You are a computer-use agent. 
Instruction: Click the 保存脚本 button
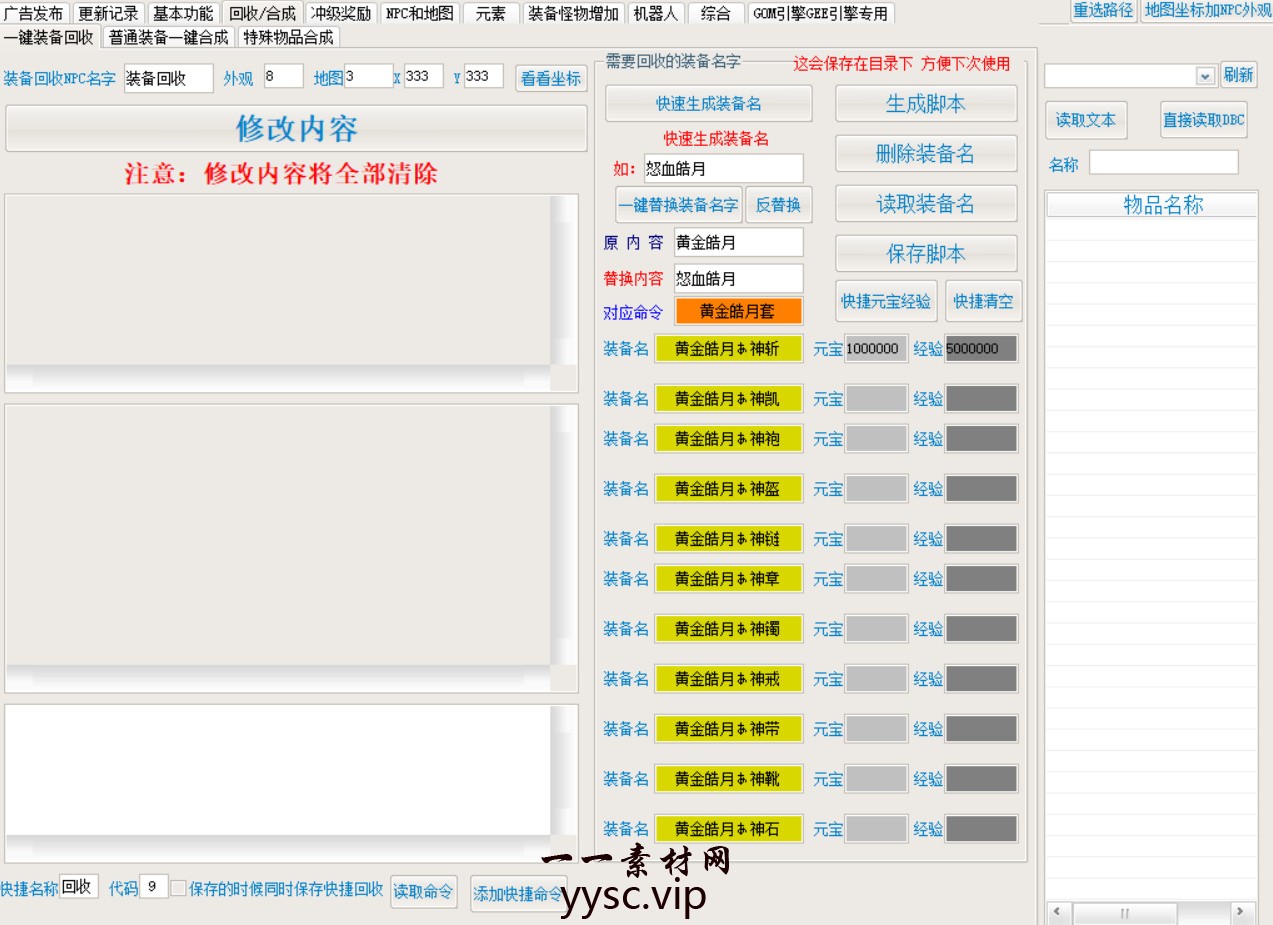coord(926,253)
